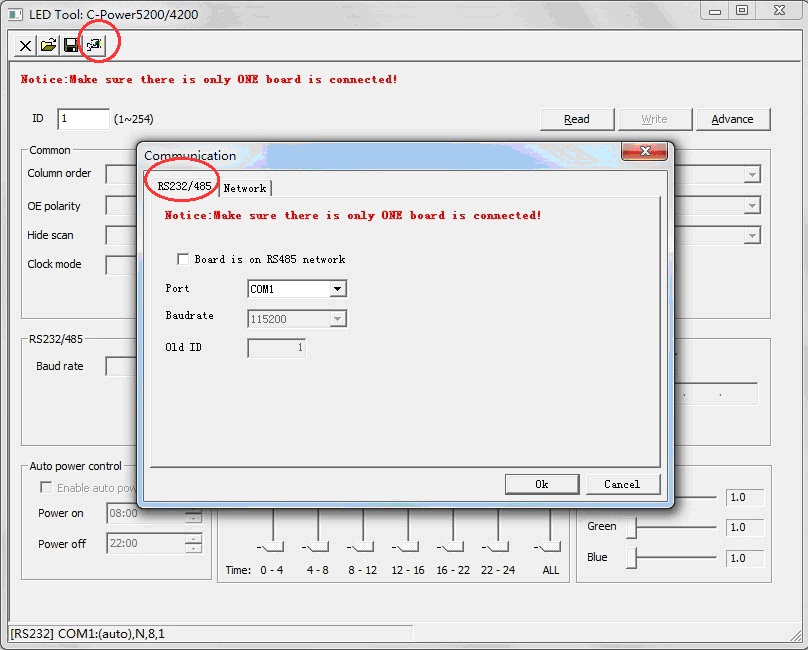The image size is (808, 650).
Task: Click the X icon in the main toolbar
Action: click(26, 46)
